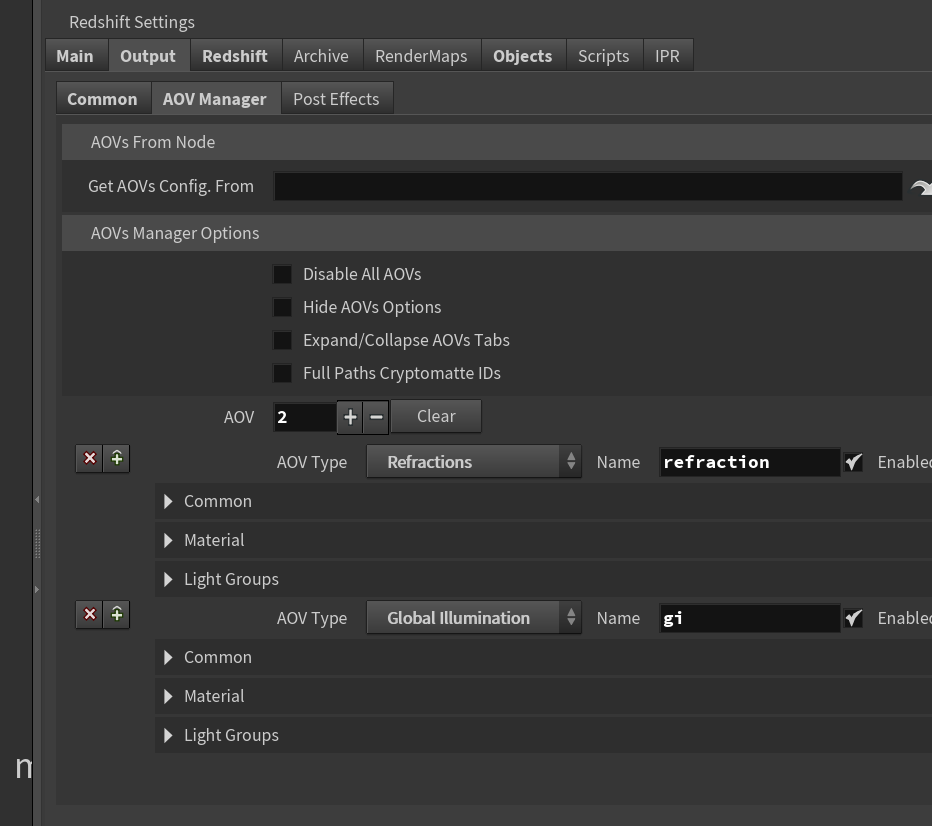Click the gi Name input field
The image size is (932, 826).
pos(750,619)
